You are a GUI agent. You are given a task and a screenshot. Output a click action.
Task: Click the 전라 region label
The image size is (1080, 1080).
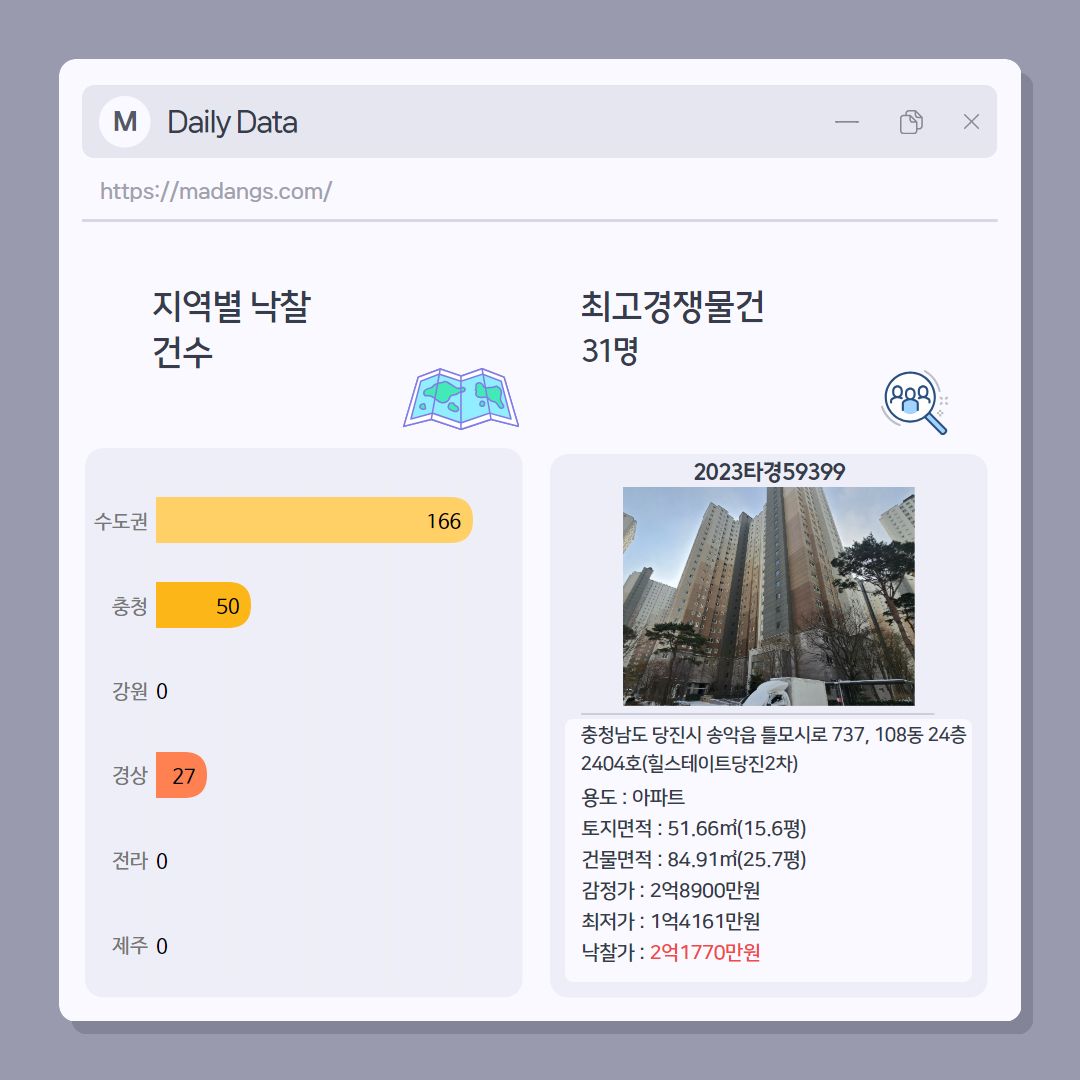(129, 860)
